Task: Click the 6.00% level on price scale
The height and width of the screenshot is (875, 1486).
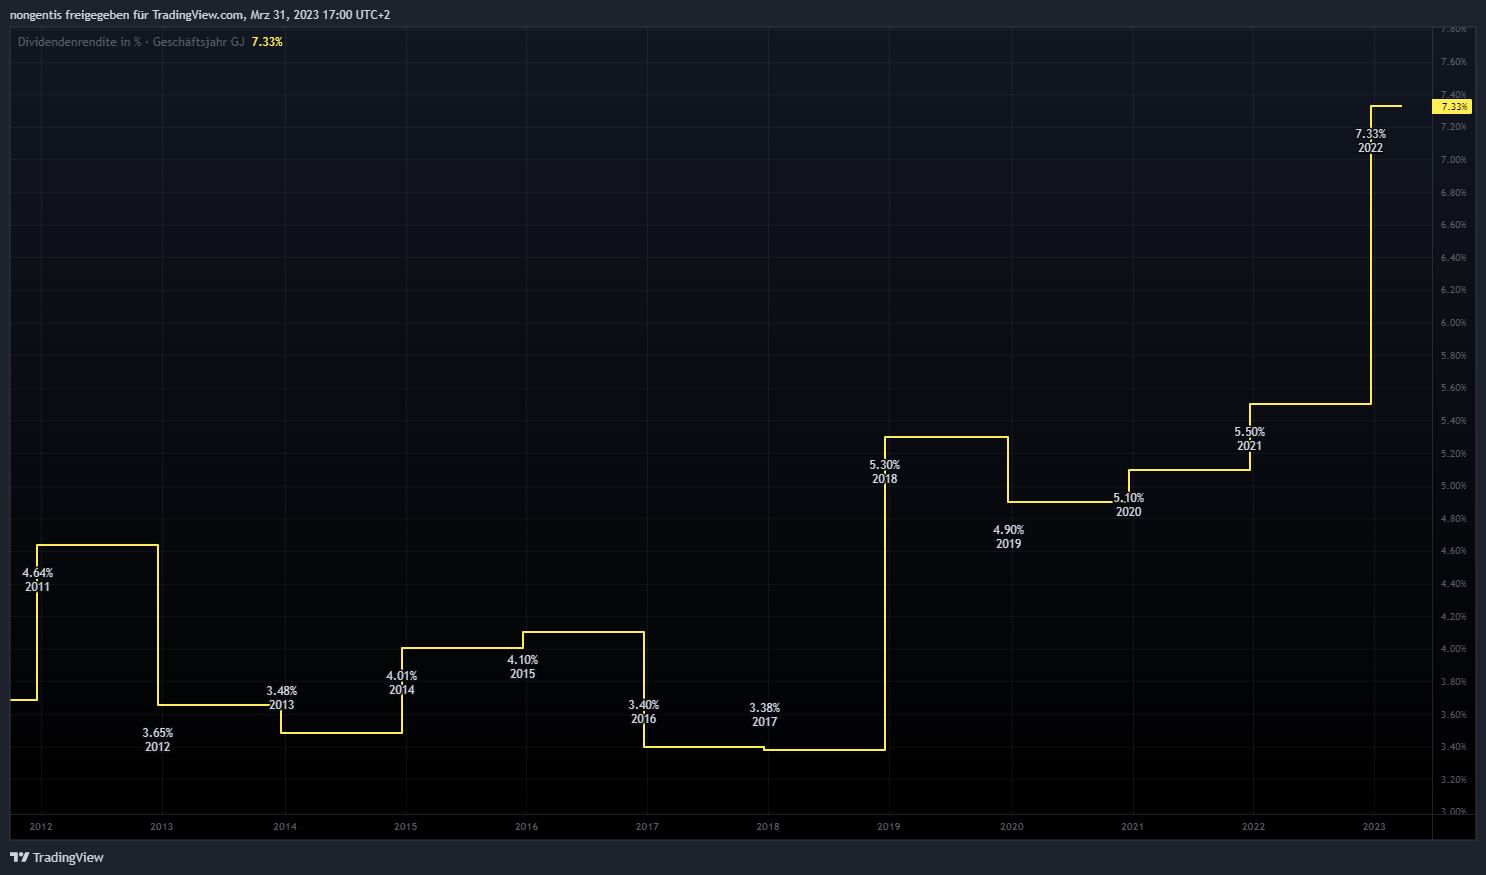Action: click(1453, 323)
